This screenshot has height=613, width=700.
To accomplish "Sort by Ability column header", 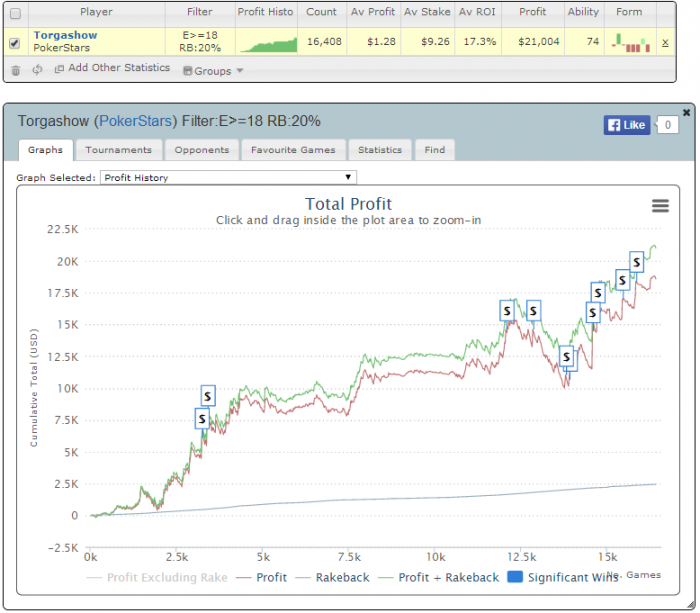I will click(x=583, y=12).
